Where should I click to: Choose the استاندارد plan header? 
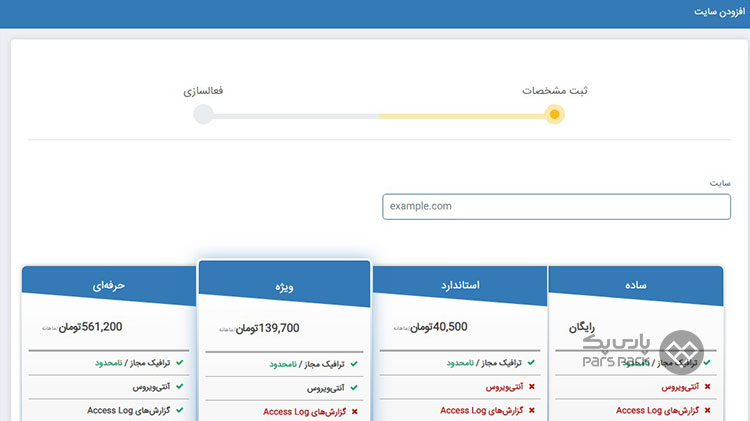tap(460, 285)
